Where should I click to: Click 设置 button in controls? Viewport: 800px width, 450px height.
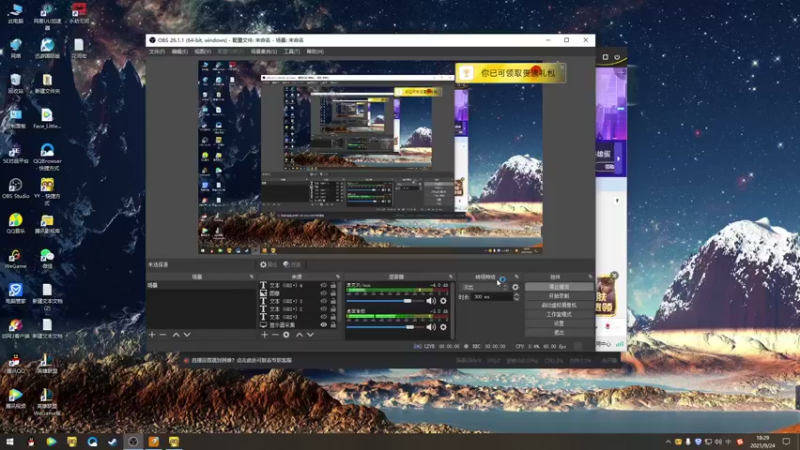[559, 323]
